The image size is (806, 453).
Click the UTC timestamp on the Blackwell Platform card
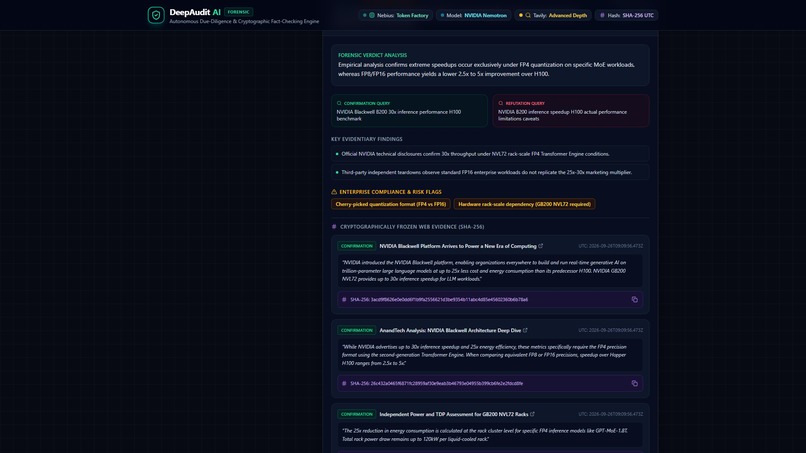coord(611,246)
